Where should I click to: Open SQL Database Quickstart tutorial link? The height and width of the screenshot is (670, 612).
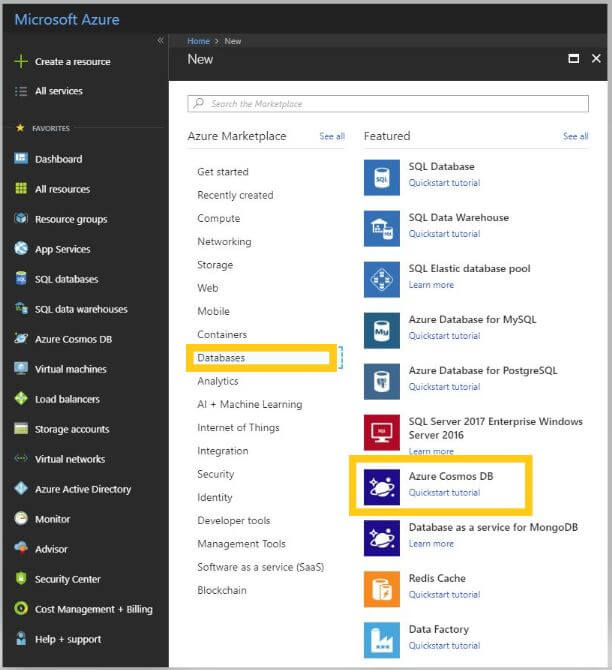pos(444,183)
